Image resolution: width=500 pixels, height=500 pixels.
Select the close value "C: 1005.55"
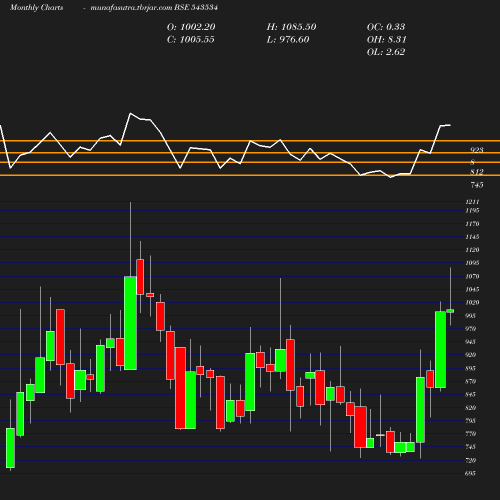click(x=191, y=40)
